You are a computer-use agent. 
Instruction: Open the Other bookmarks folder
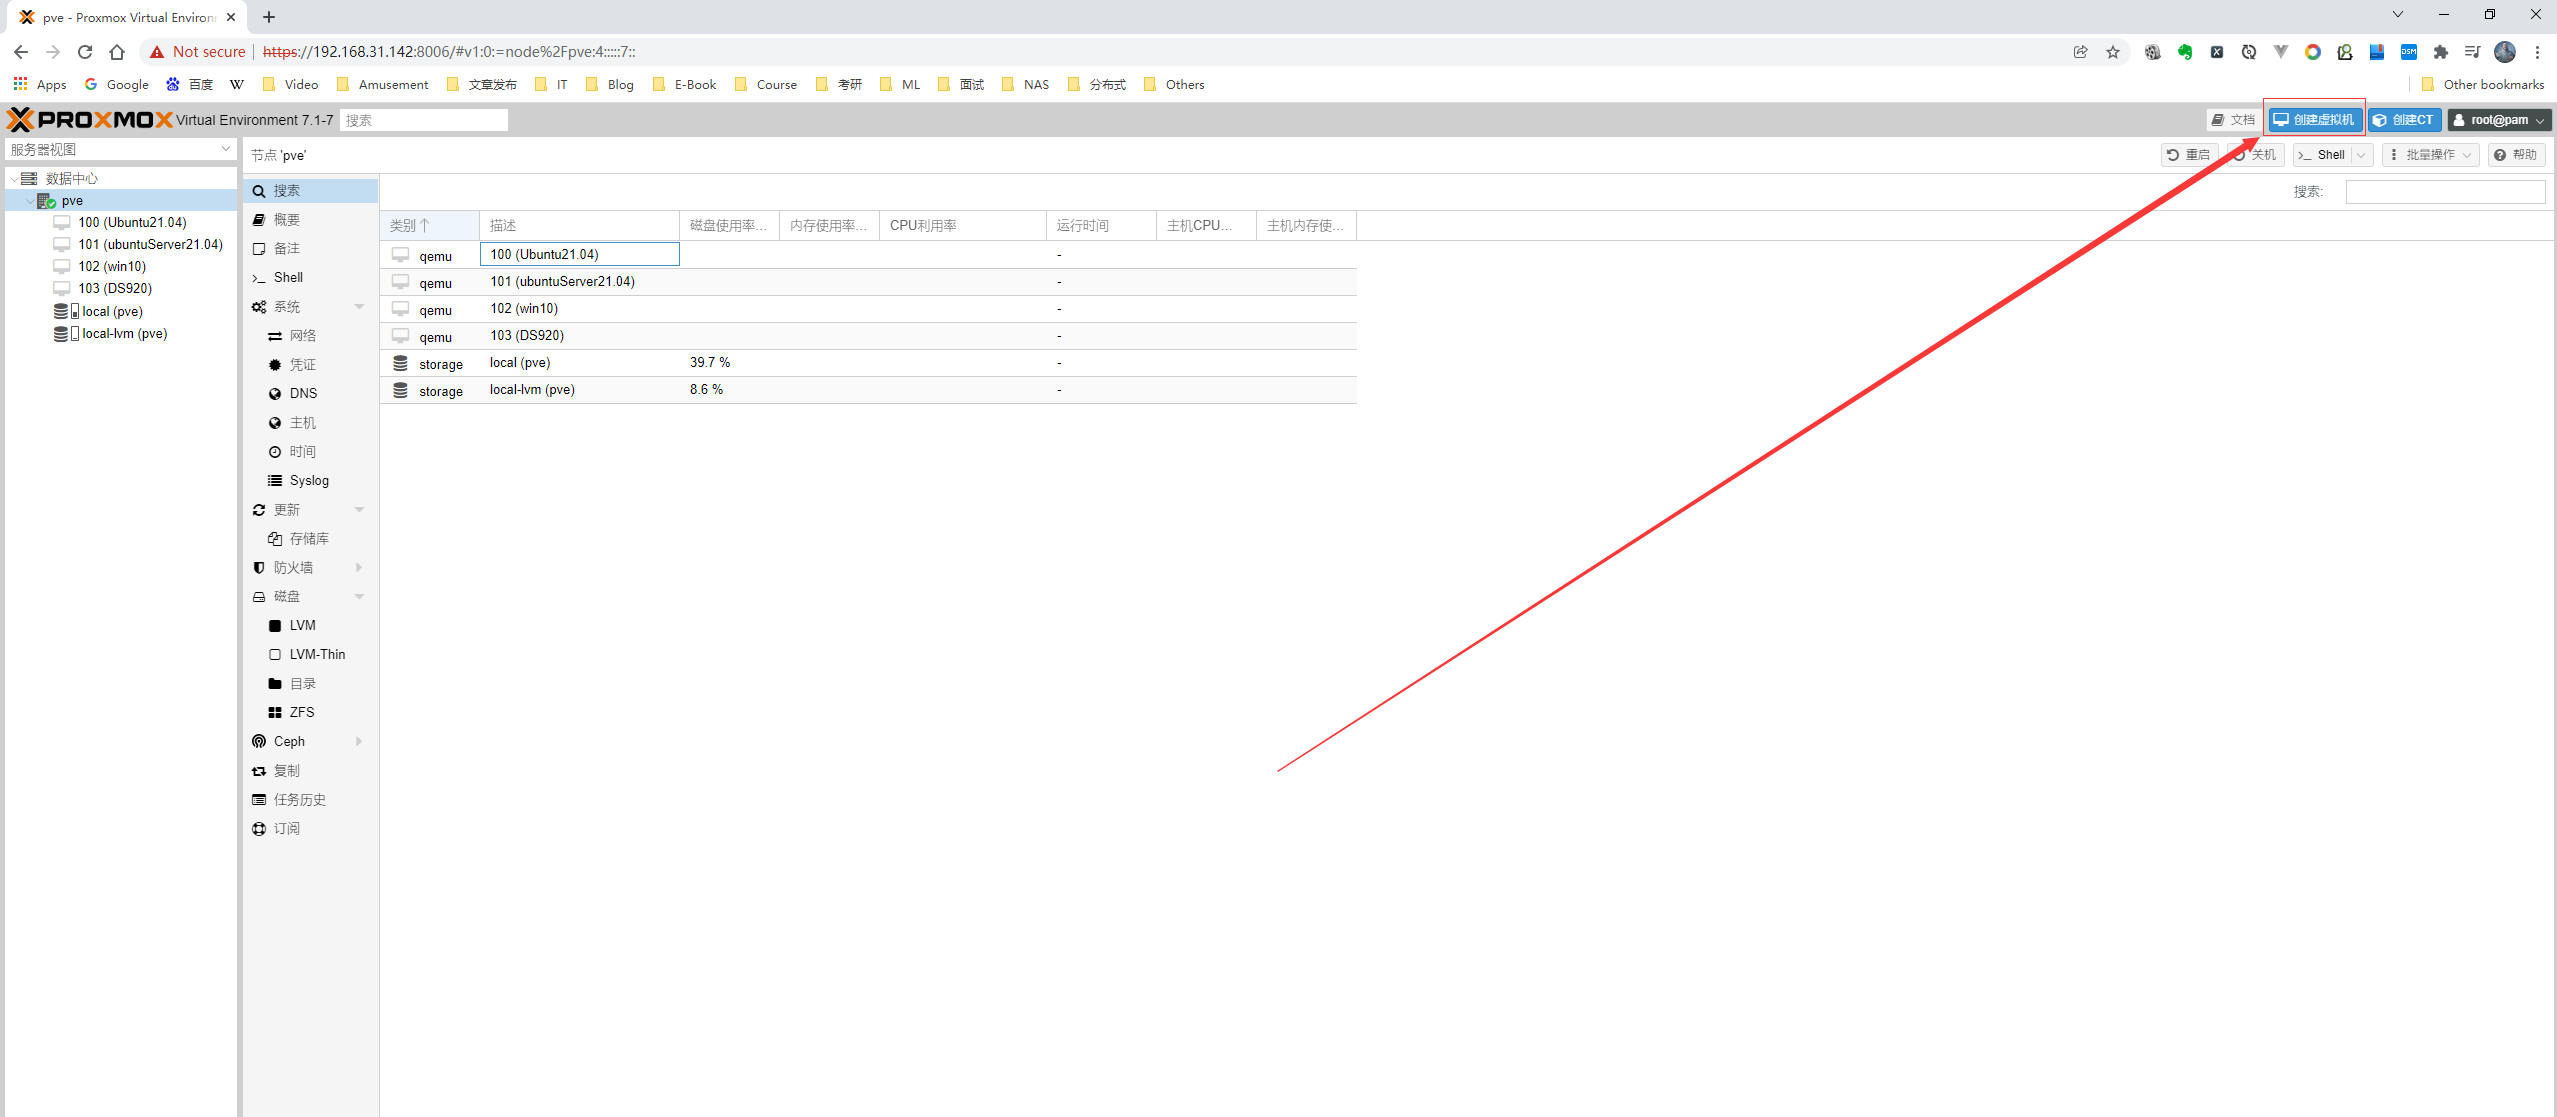2482,85
